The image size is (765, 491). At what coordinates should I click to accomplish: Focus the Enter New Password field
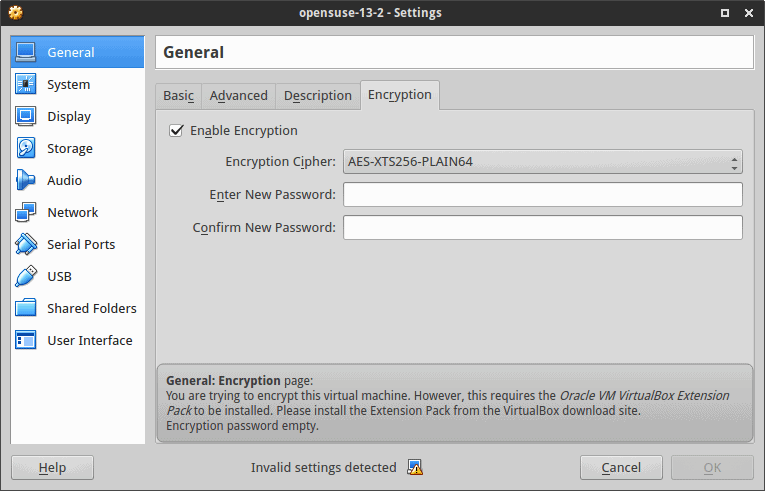click(543, 194)
